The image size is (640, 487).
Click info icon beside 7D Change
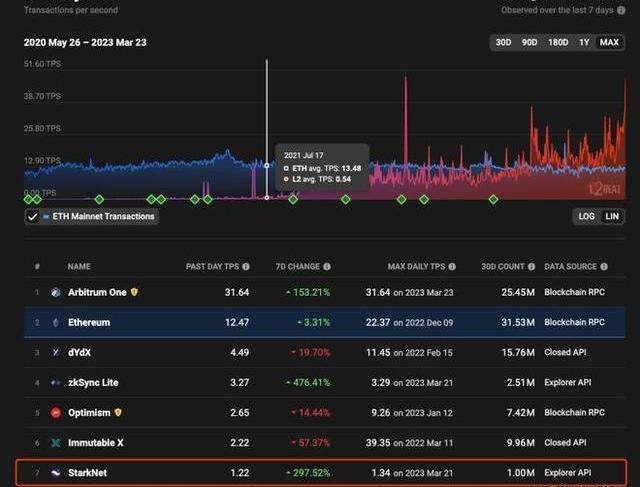(x=327, y=267)
